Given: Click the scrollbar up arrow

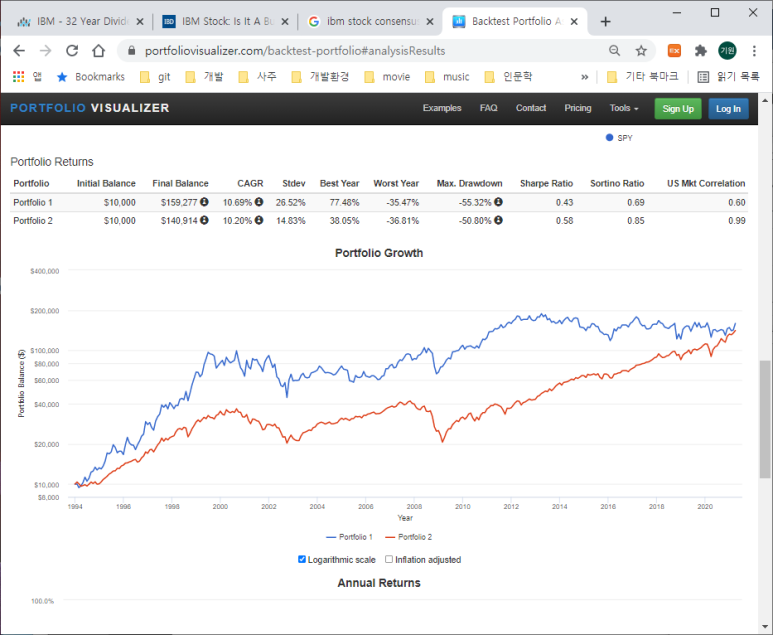Looking at the screenshot, I should coord(765,100).
